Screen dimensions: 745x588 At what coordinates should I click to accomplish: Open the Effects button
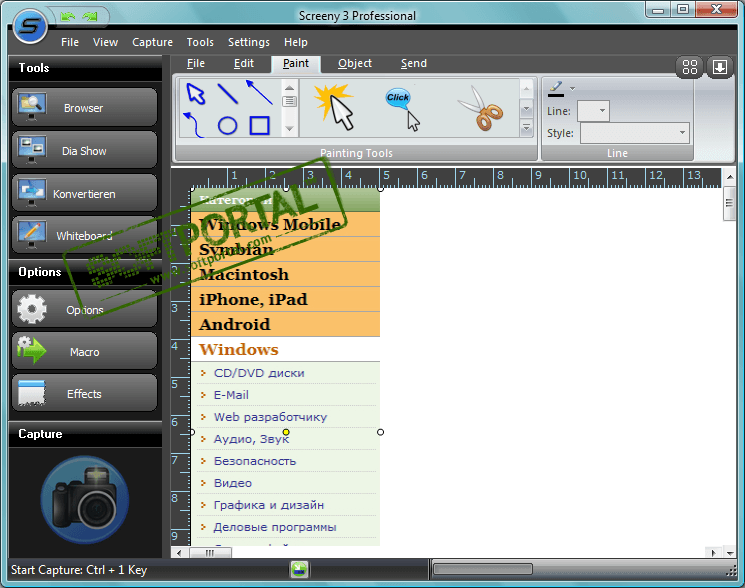click(x=85, y=393)
